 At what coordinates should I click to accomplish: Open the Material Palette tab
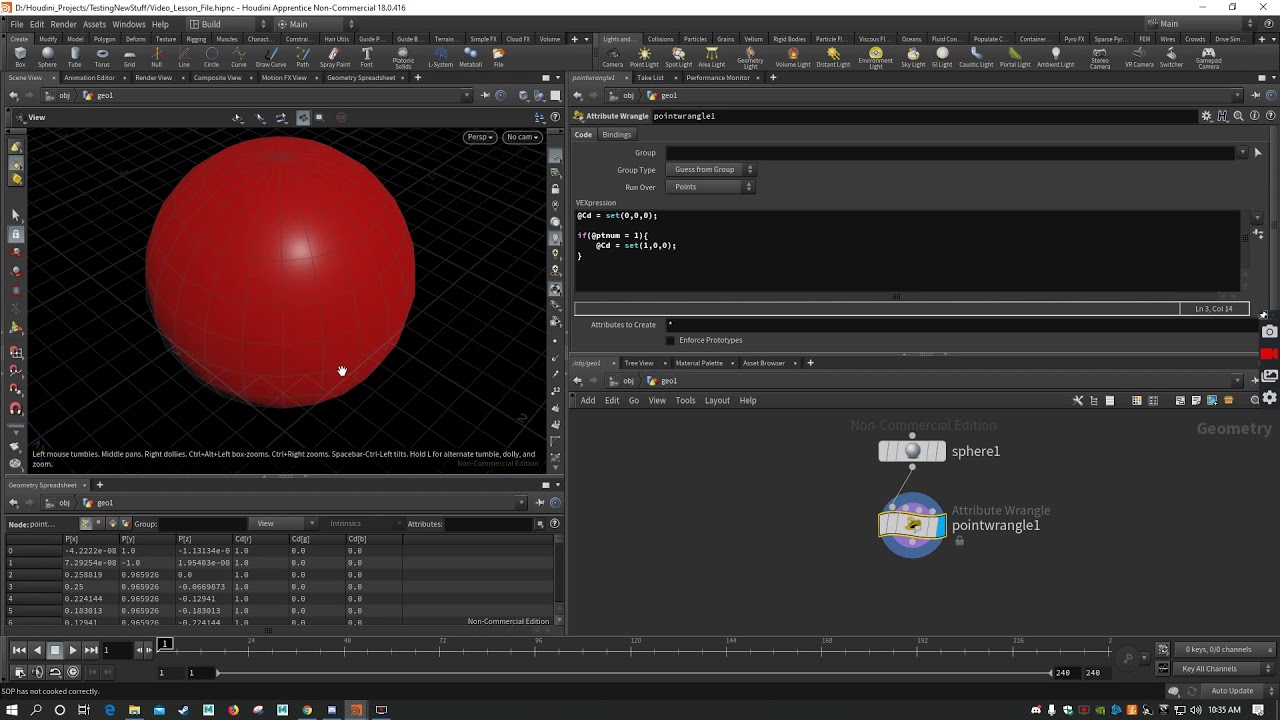[x=699, y=363]
